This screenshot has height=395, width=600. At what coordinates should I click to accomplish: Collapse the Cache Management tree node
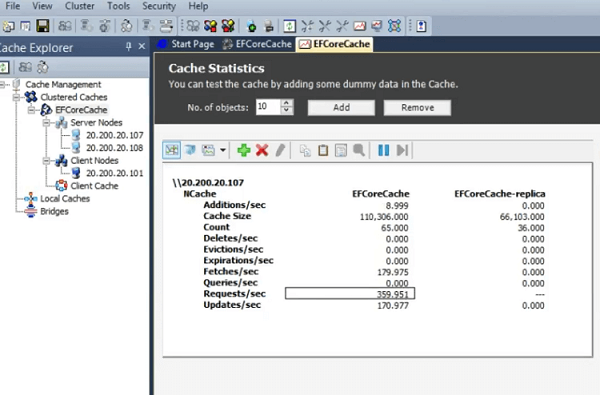coord(3,84)
